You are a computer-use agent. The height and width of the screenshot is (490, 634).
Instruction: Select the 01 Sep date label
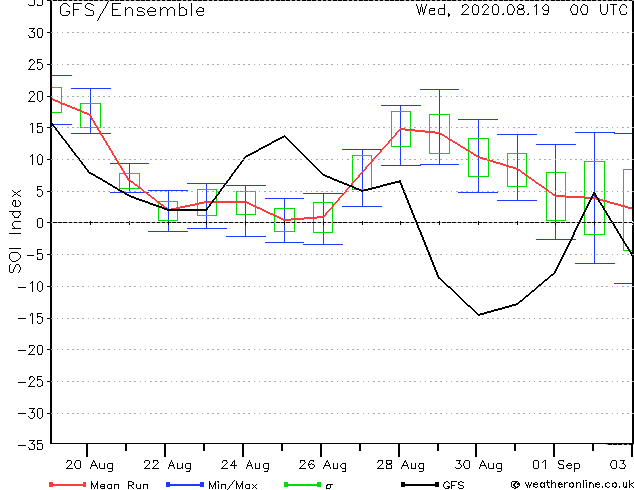coord(556,465)
